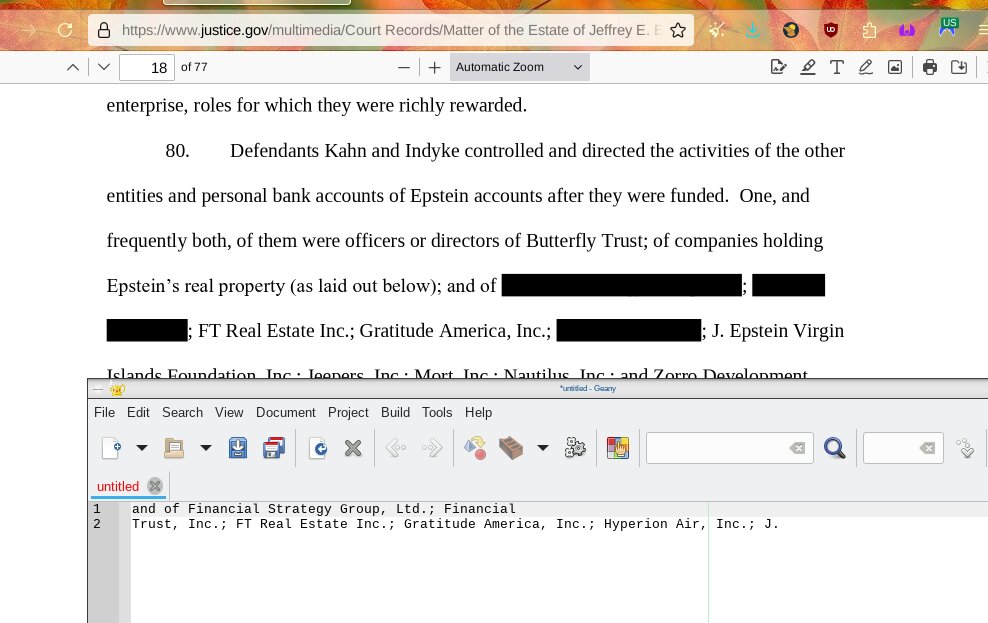Open the Automatic Zoom dropdown
Screen dimensions: 988x623
(519, 67)
